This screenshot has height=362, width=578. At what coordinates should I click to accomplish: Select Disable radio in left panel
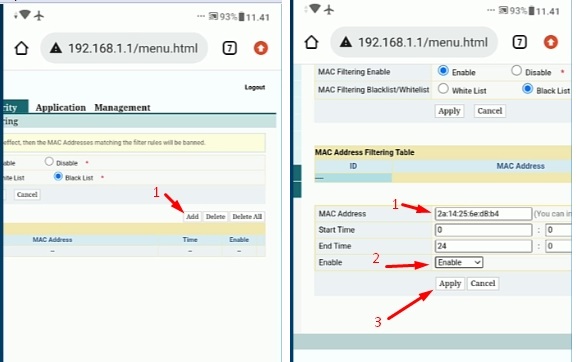(49, 161)
